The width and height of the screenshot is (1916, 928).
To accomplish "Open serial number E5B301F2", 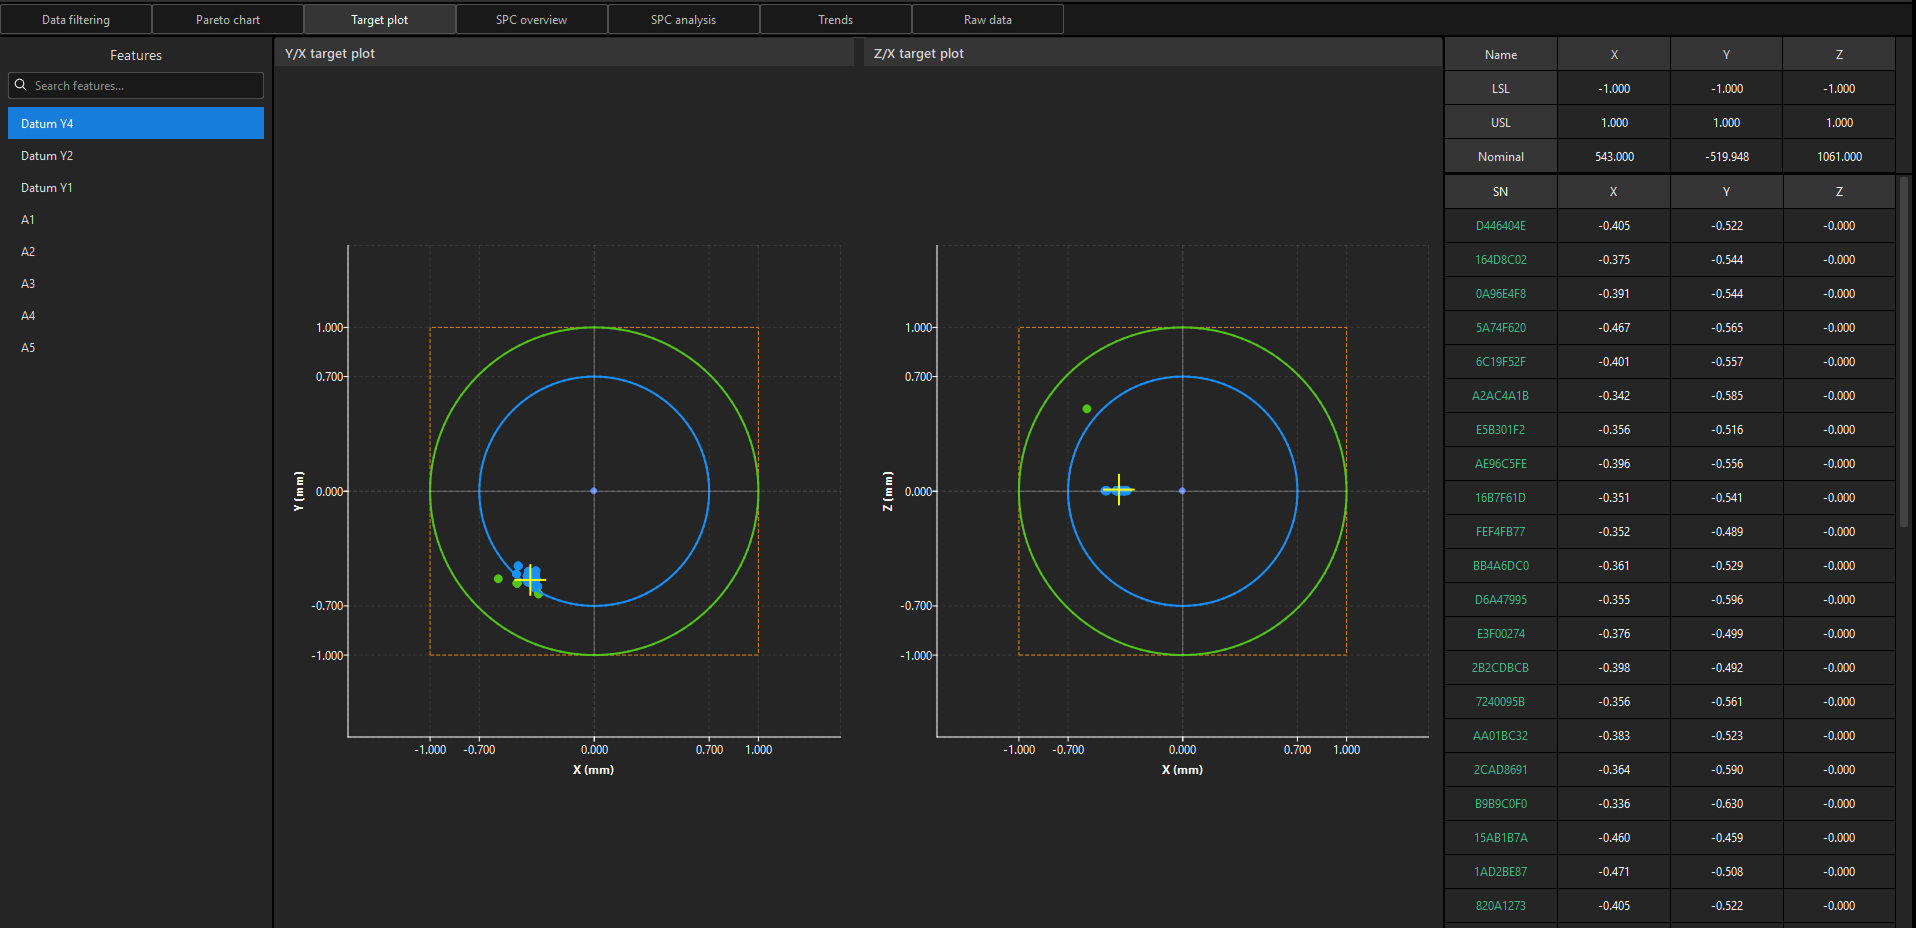I will tap(1501, 430).
